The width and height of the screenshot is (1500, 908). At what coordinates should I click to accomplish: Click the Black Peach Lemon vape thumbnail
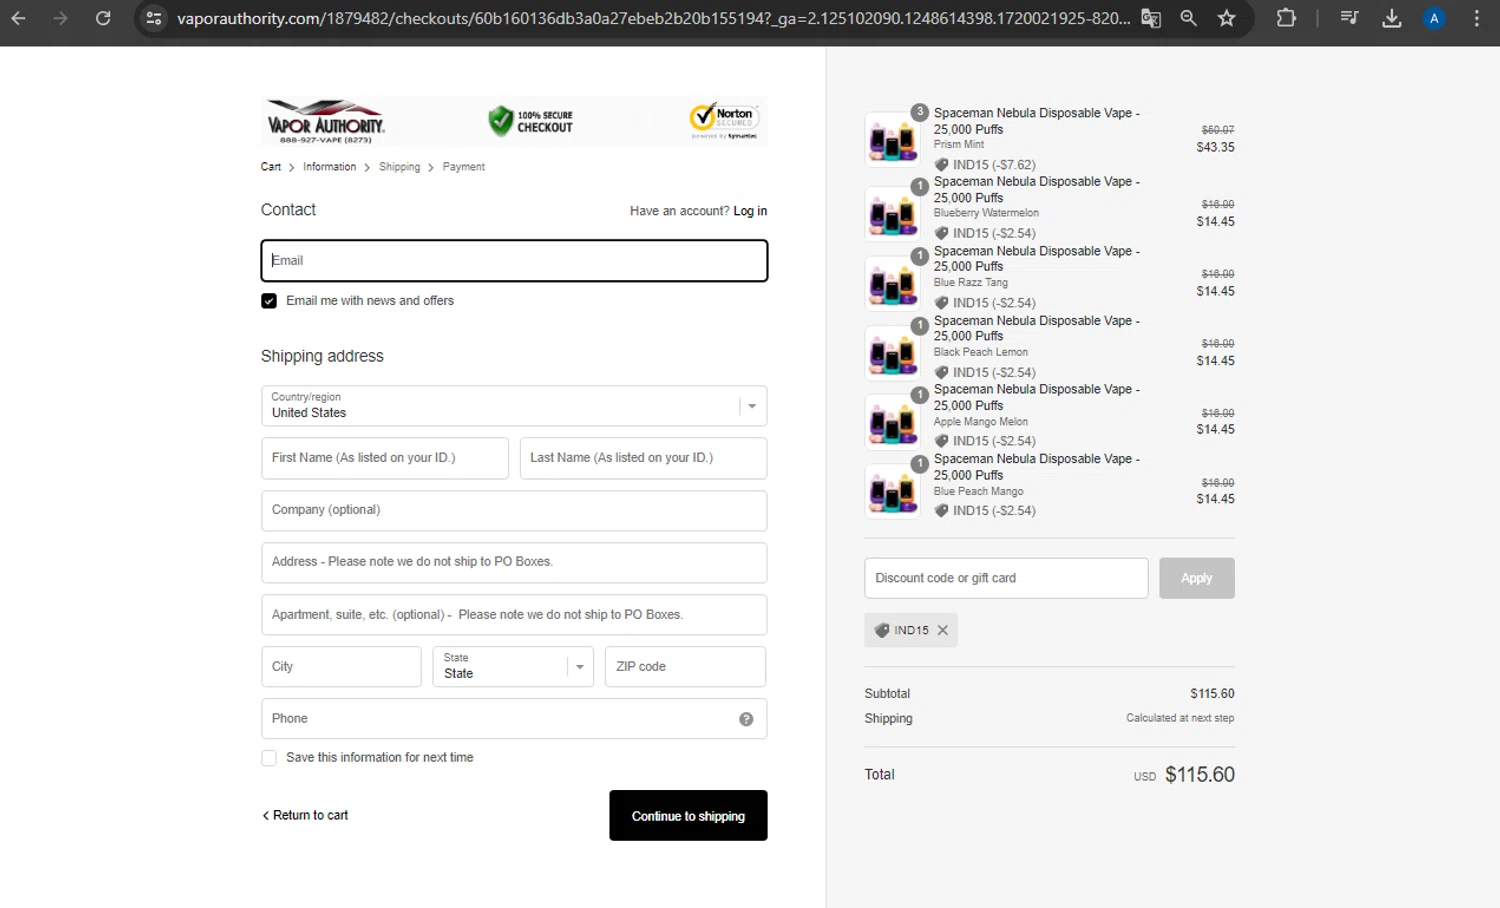(x=892, y=352)
